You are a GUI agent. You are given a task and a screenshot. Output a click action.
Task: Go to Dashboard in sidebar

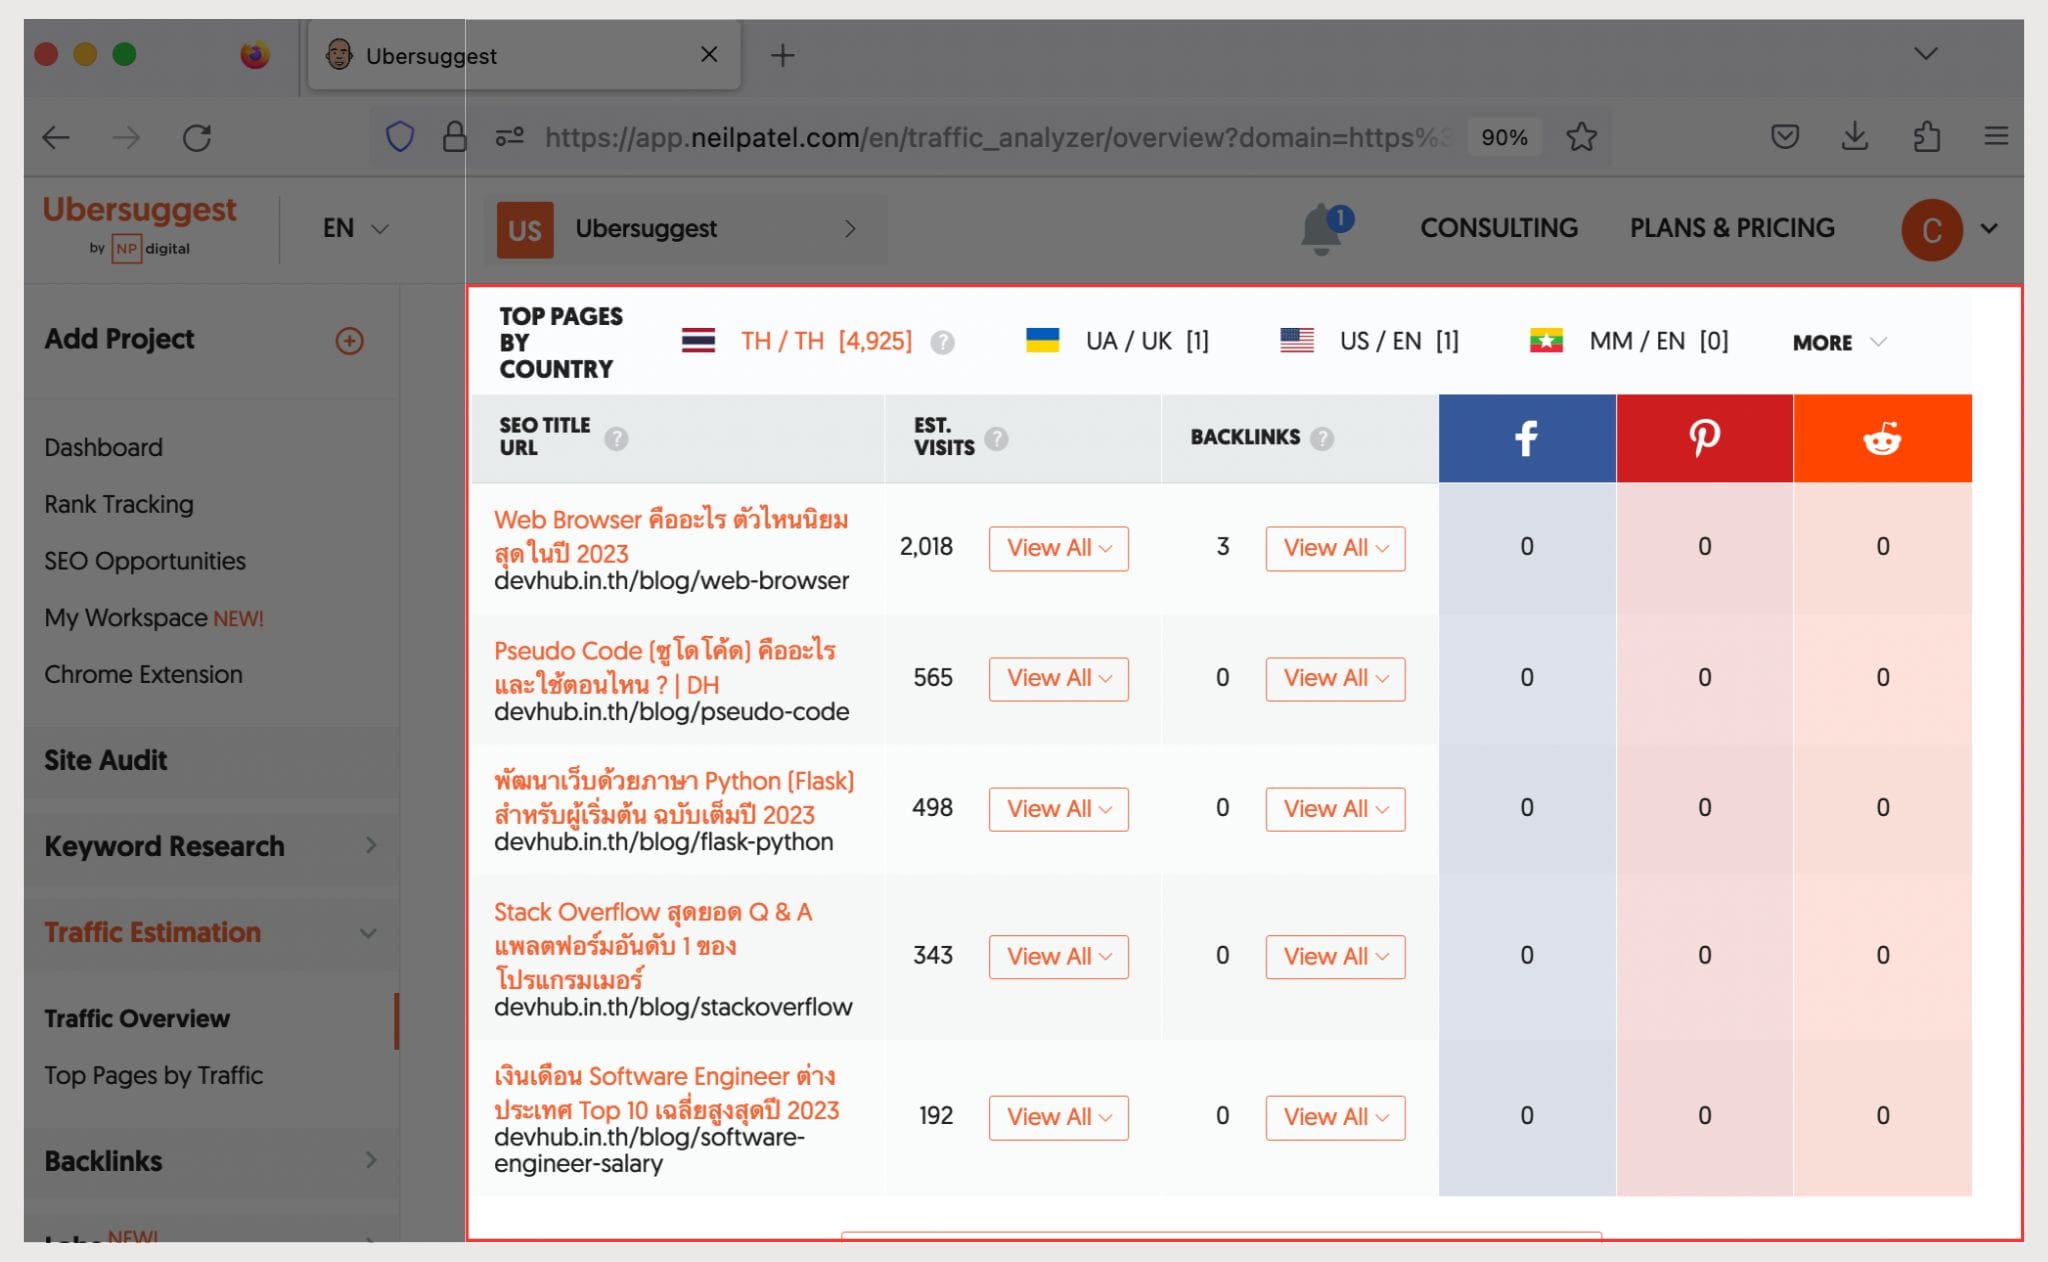tap(103, 447)
